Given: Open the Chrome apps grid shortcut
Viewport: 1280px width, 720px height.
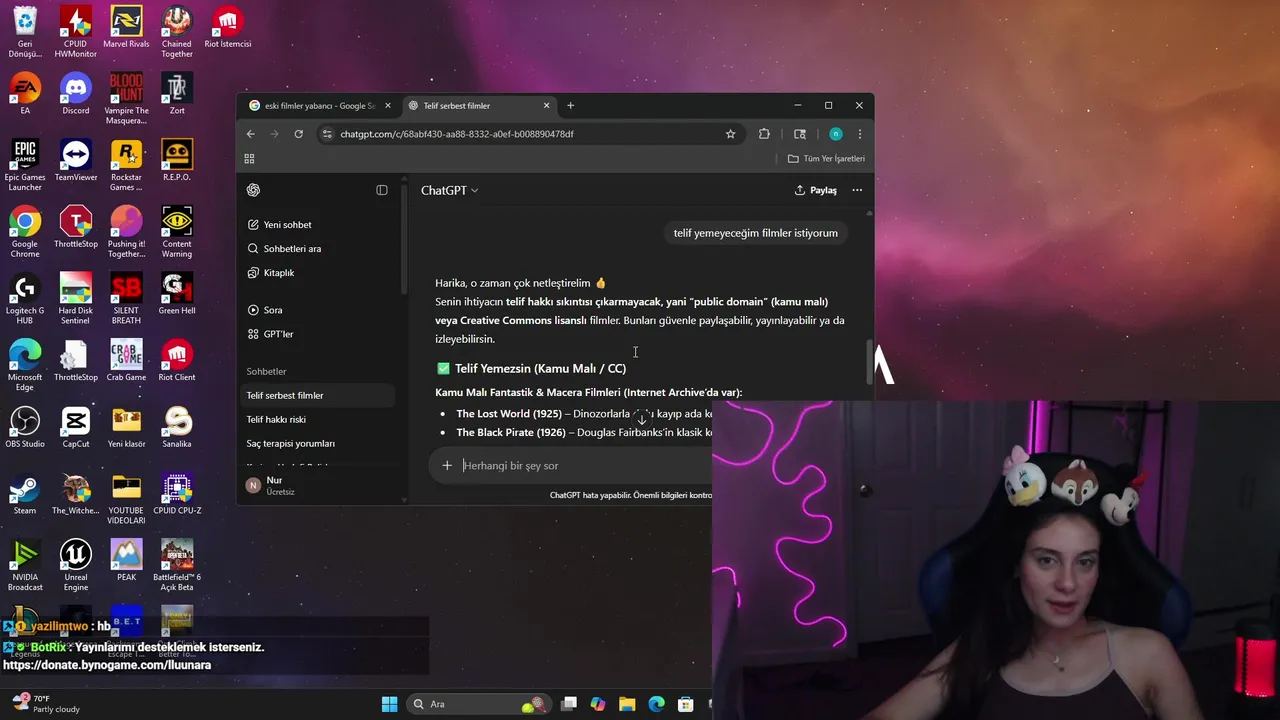Looking at the screenshot, I should point(249,159).
